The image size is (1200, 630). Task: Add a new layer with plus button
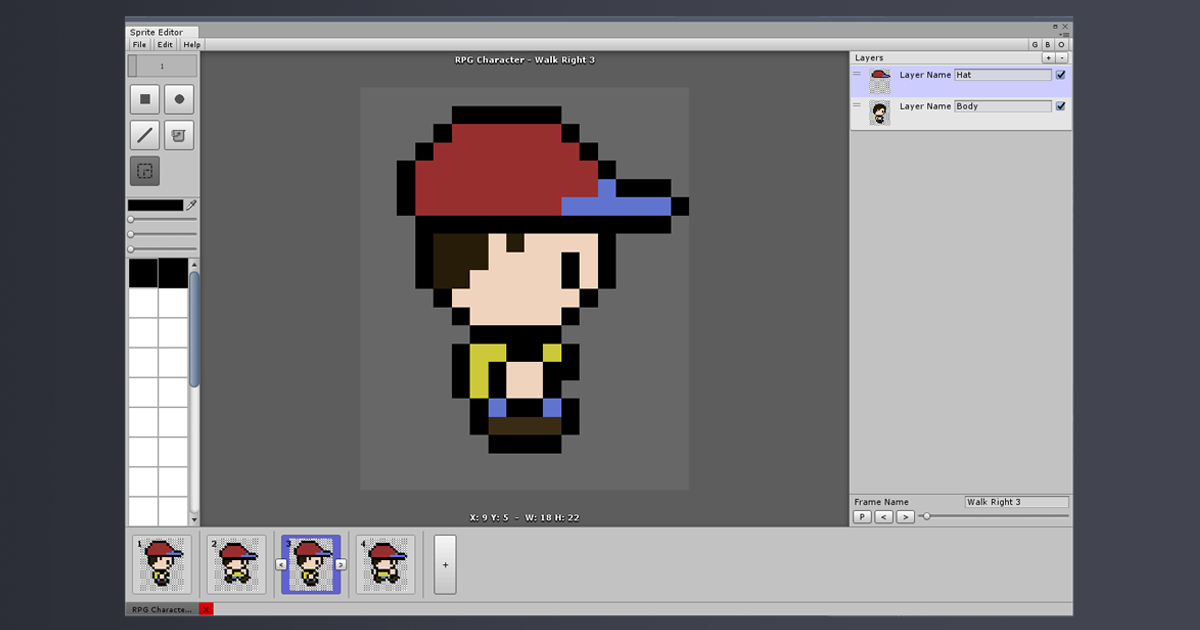click(x=1048, y=58)
